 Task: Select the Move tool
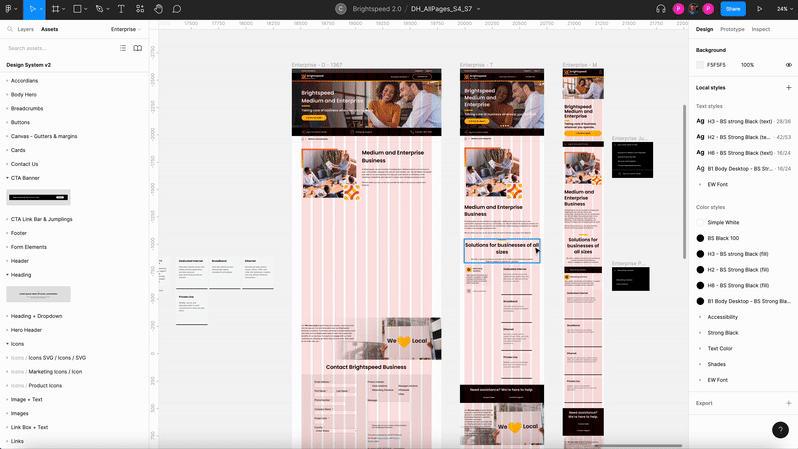point(33,9)
